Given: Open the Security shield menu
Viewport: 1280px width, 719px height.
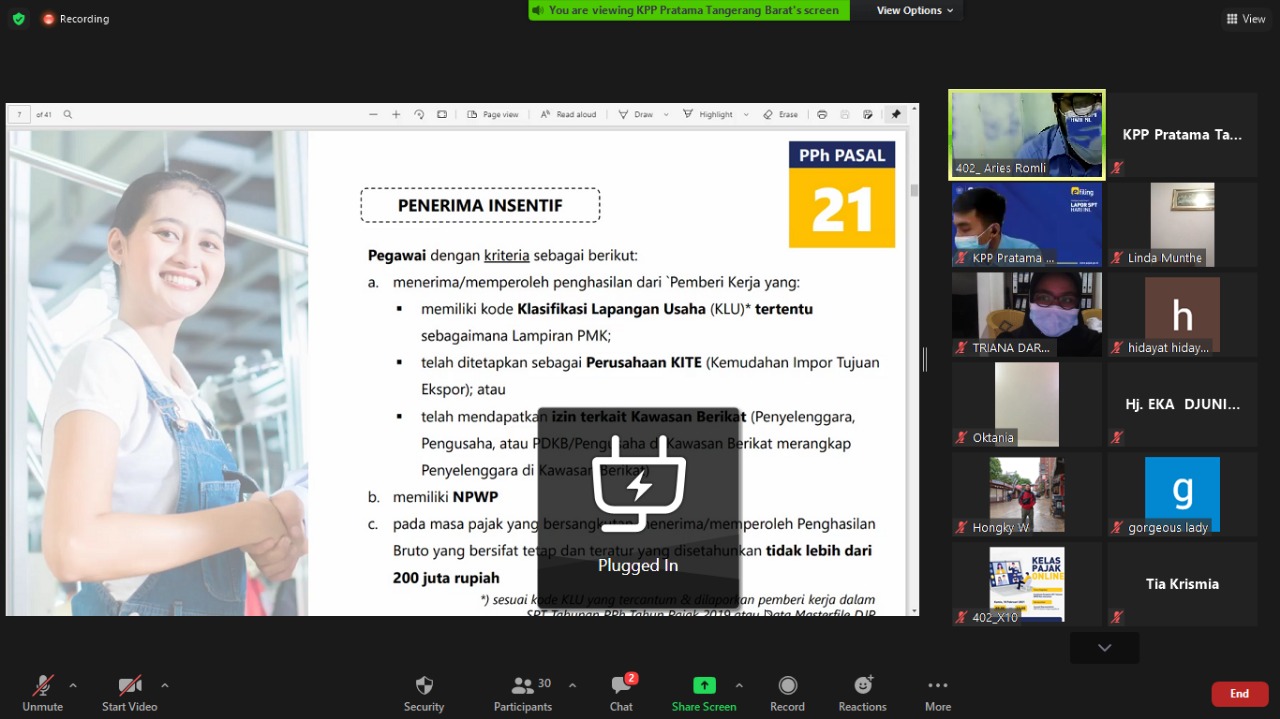Looking at the screenshot, I should pyautogui.click(x=424, y=693).
